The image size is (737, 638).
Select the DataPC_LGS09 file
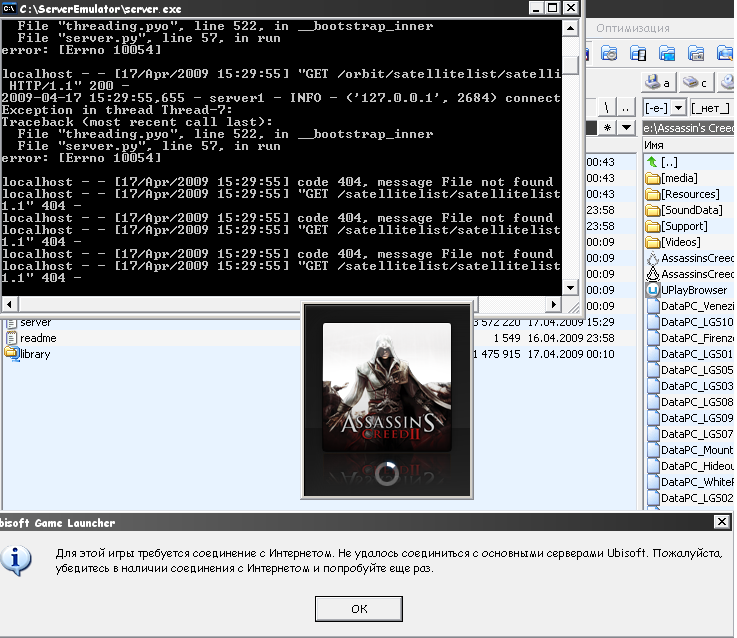pos(690,418)
